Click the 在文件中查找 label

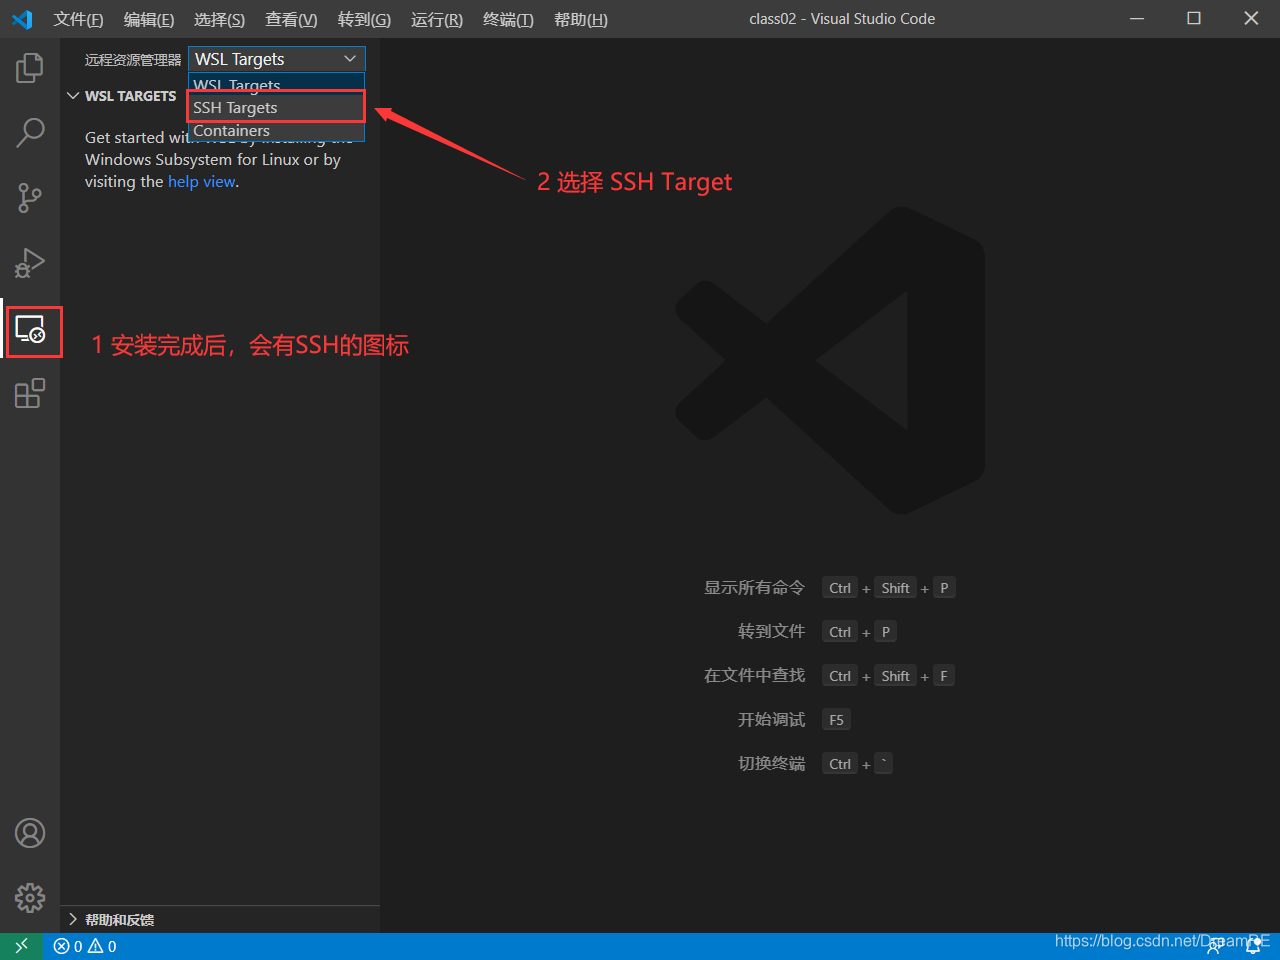coord(754,676)
